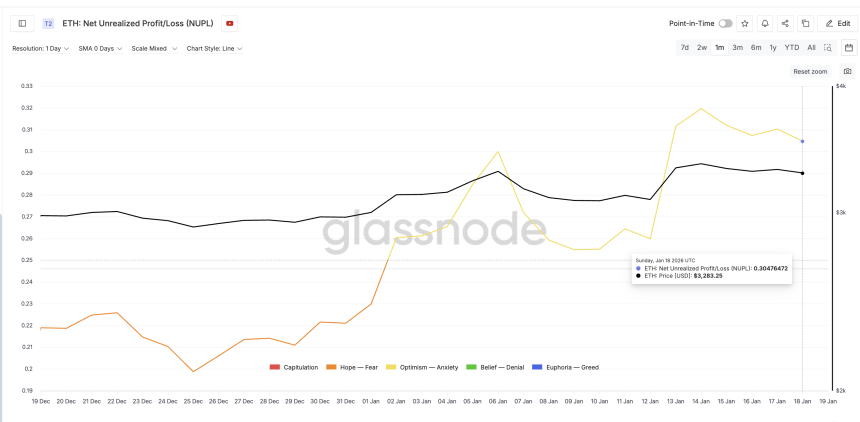Image resolution: width=860 pixels, height=422 pixels.
Task: Enable the Point-in-Time switch
Action: click(725, 23)
